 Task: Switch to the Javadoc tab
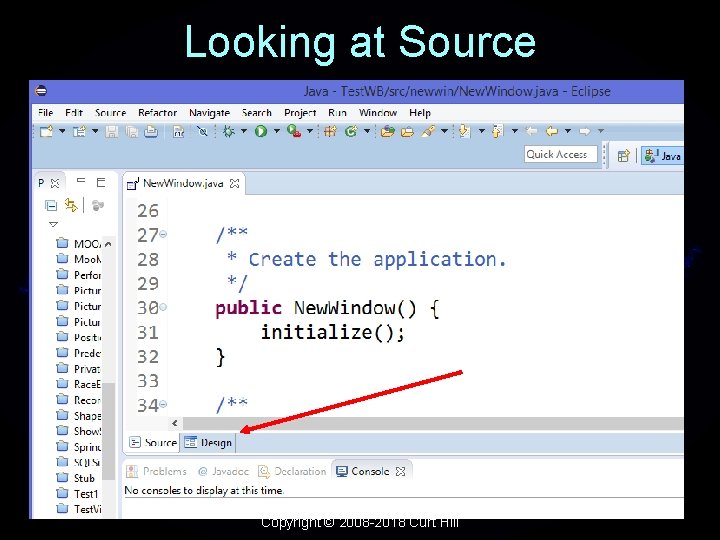pos(223,472)
